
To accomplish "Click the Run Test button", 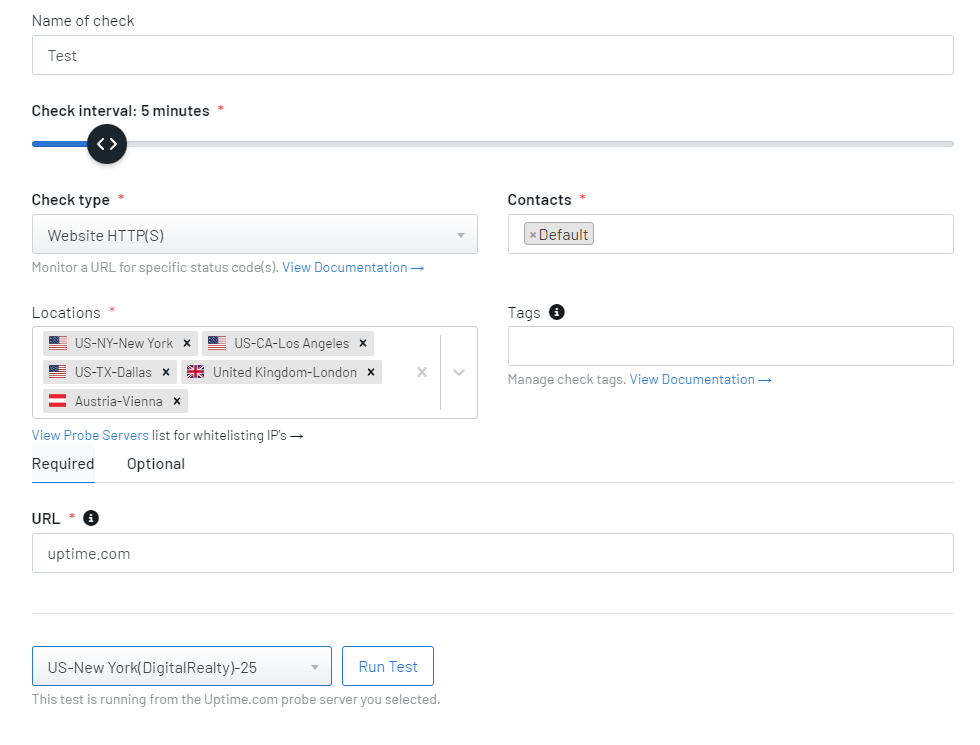I will [388, 666].
